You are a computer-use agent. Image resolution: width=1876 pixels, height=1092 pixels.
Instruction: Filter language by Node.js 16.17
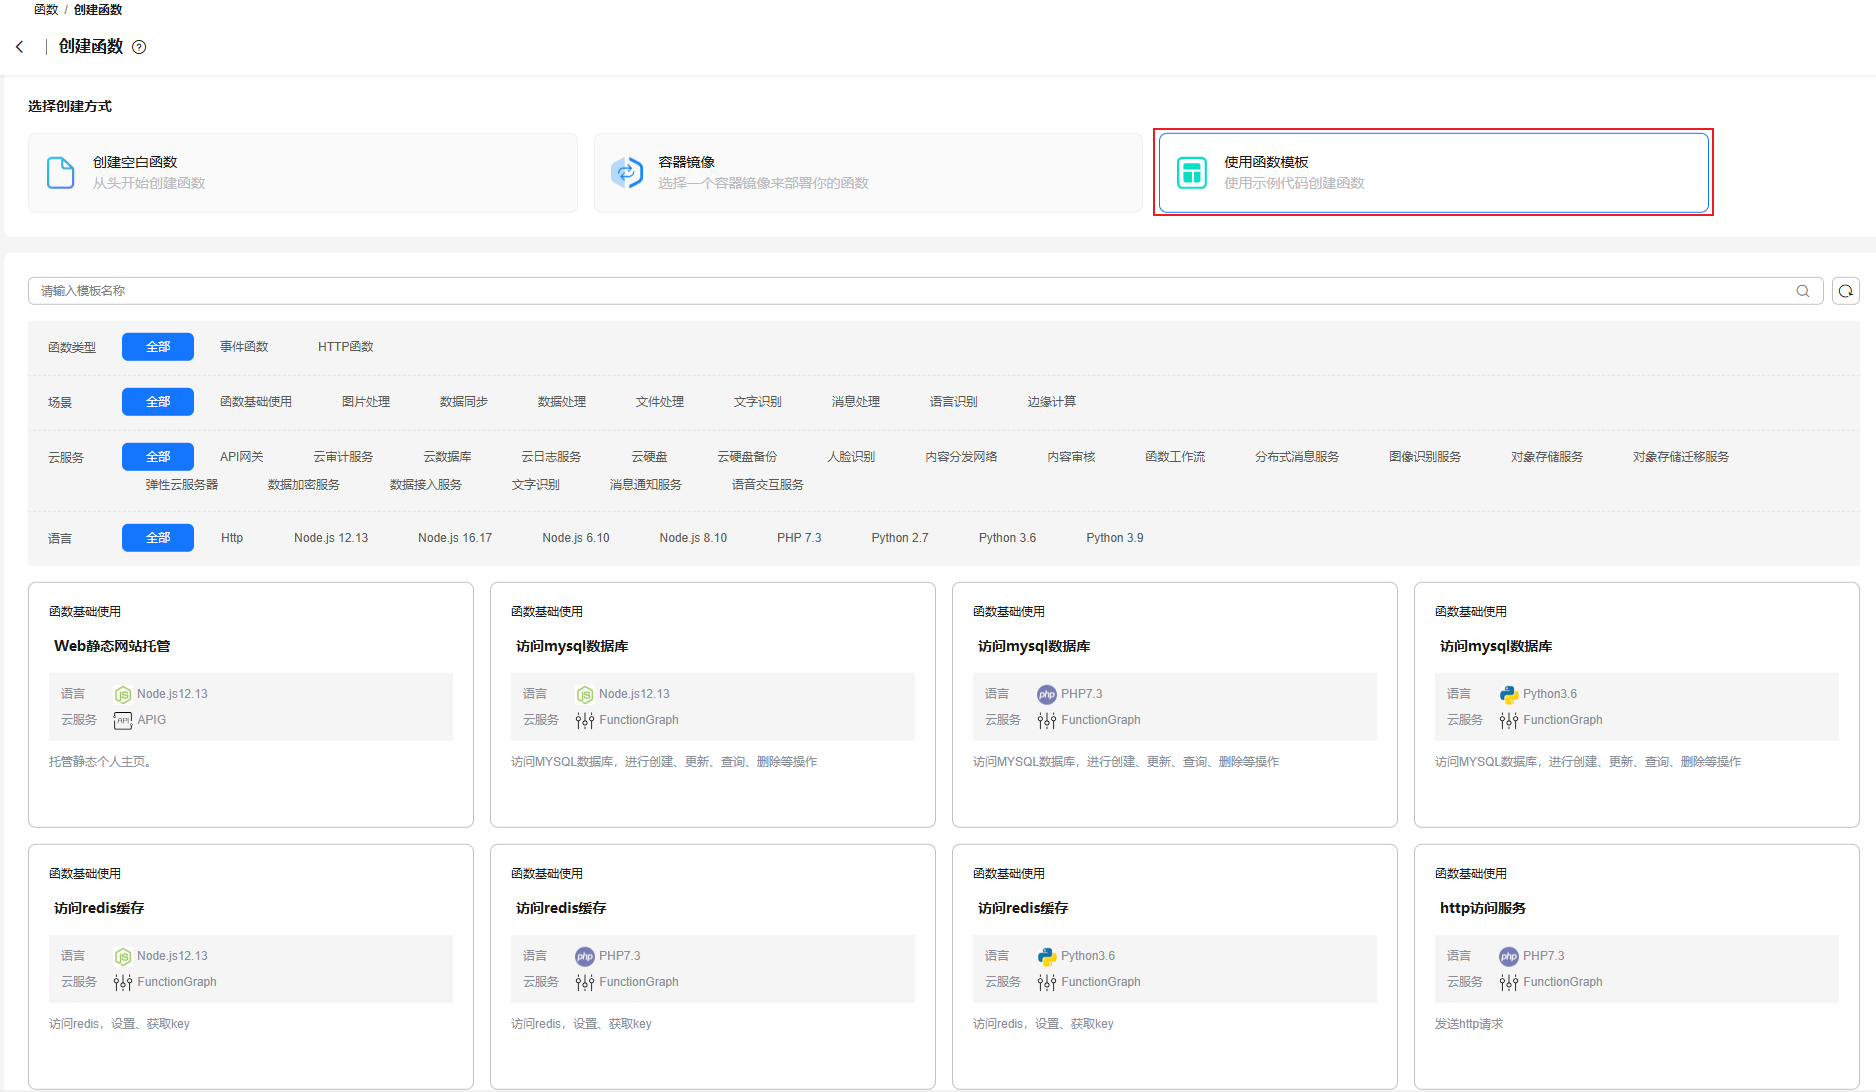(x=454, y=538)
